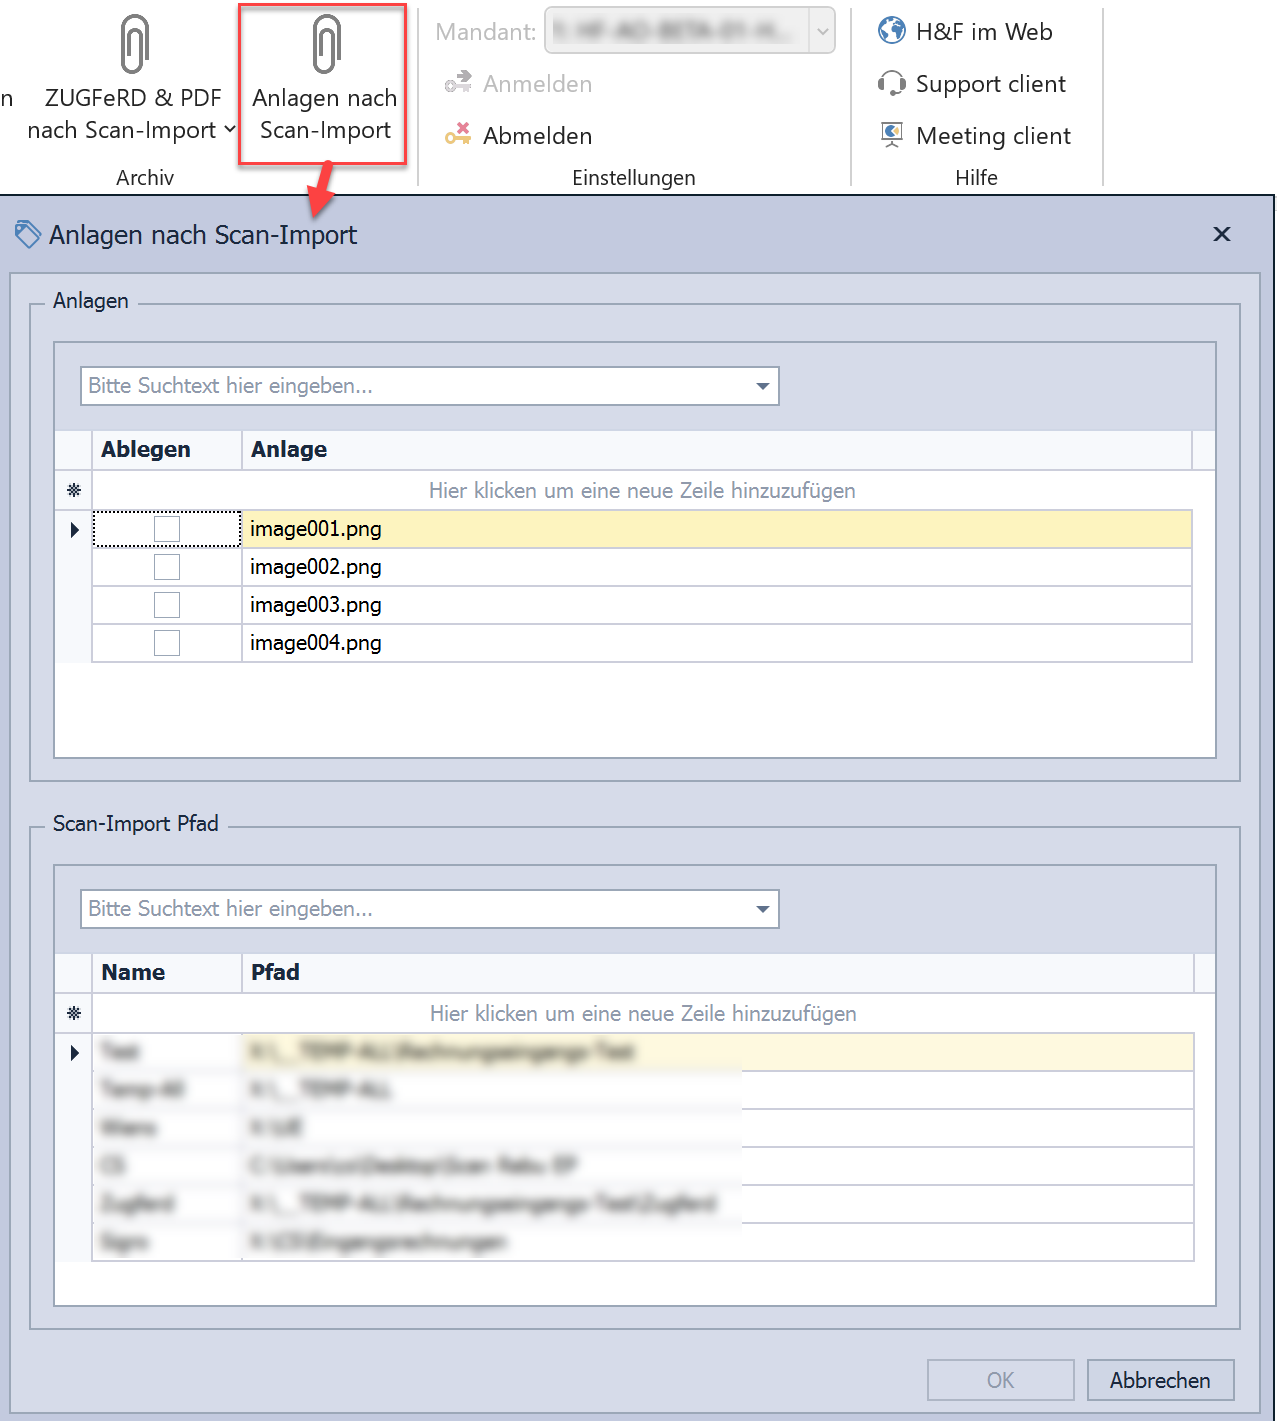Open the Mandant combo box arrow

point(822,31)
